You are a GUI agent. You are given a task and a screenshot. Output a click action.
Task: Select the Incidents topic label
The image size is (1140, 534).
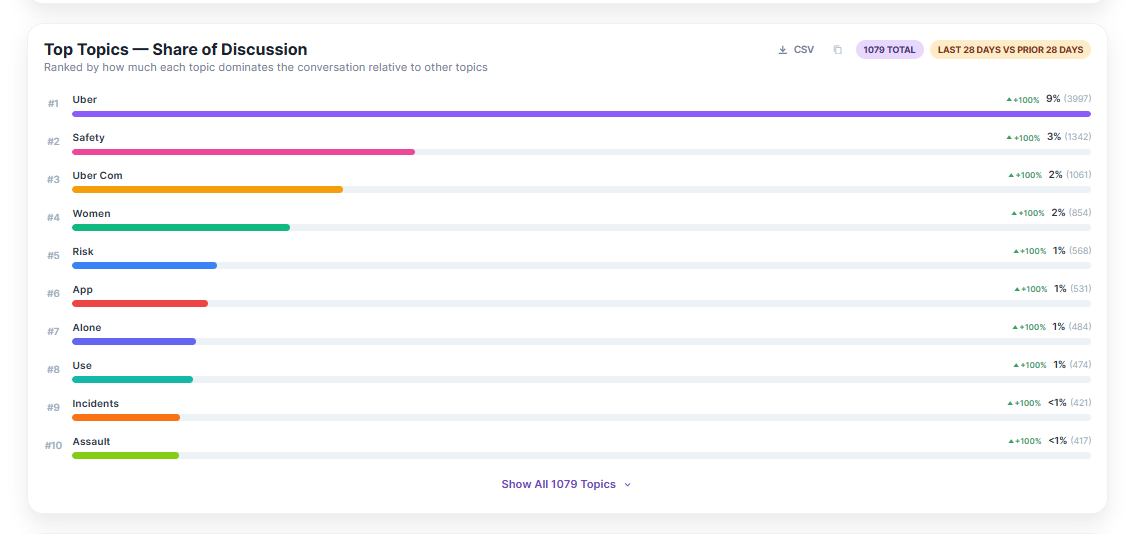click(95, 403)
